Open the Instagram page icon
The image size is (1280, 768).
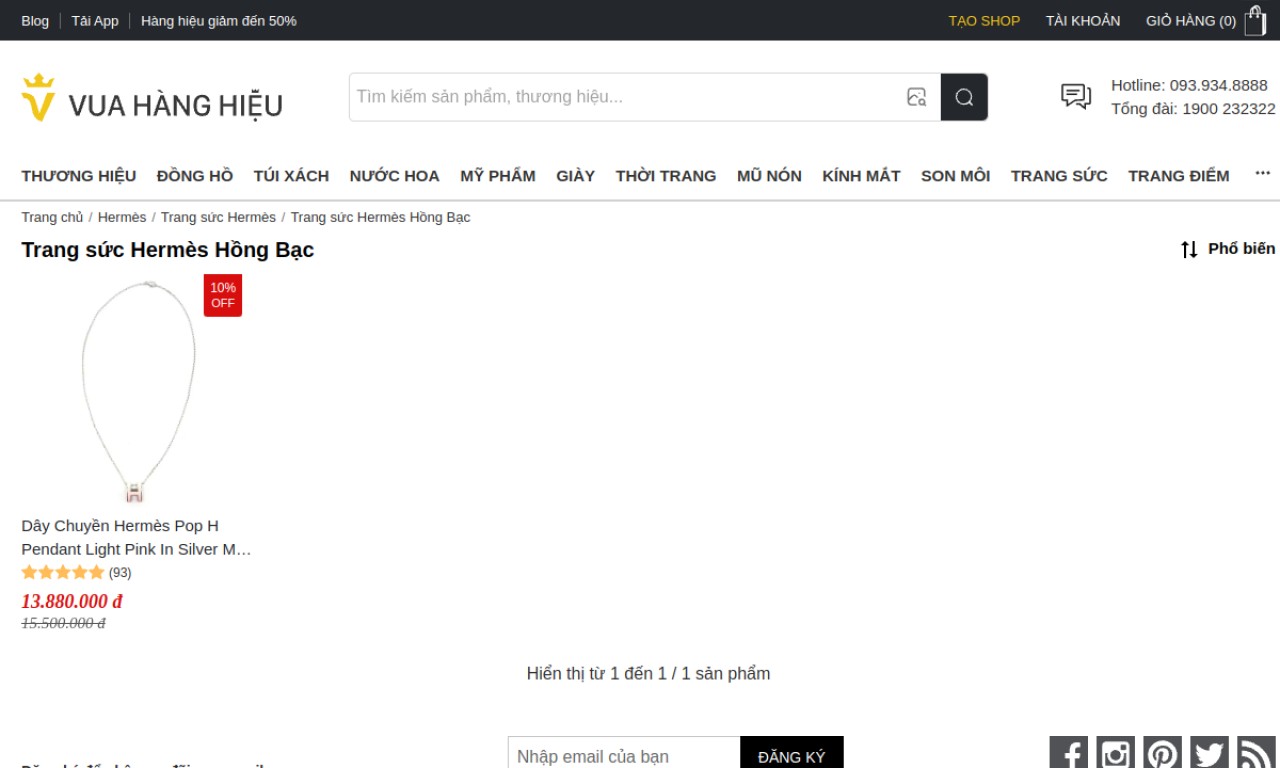tap(1115, 753)
